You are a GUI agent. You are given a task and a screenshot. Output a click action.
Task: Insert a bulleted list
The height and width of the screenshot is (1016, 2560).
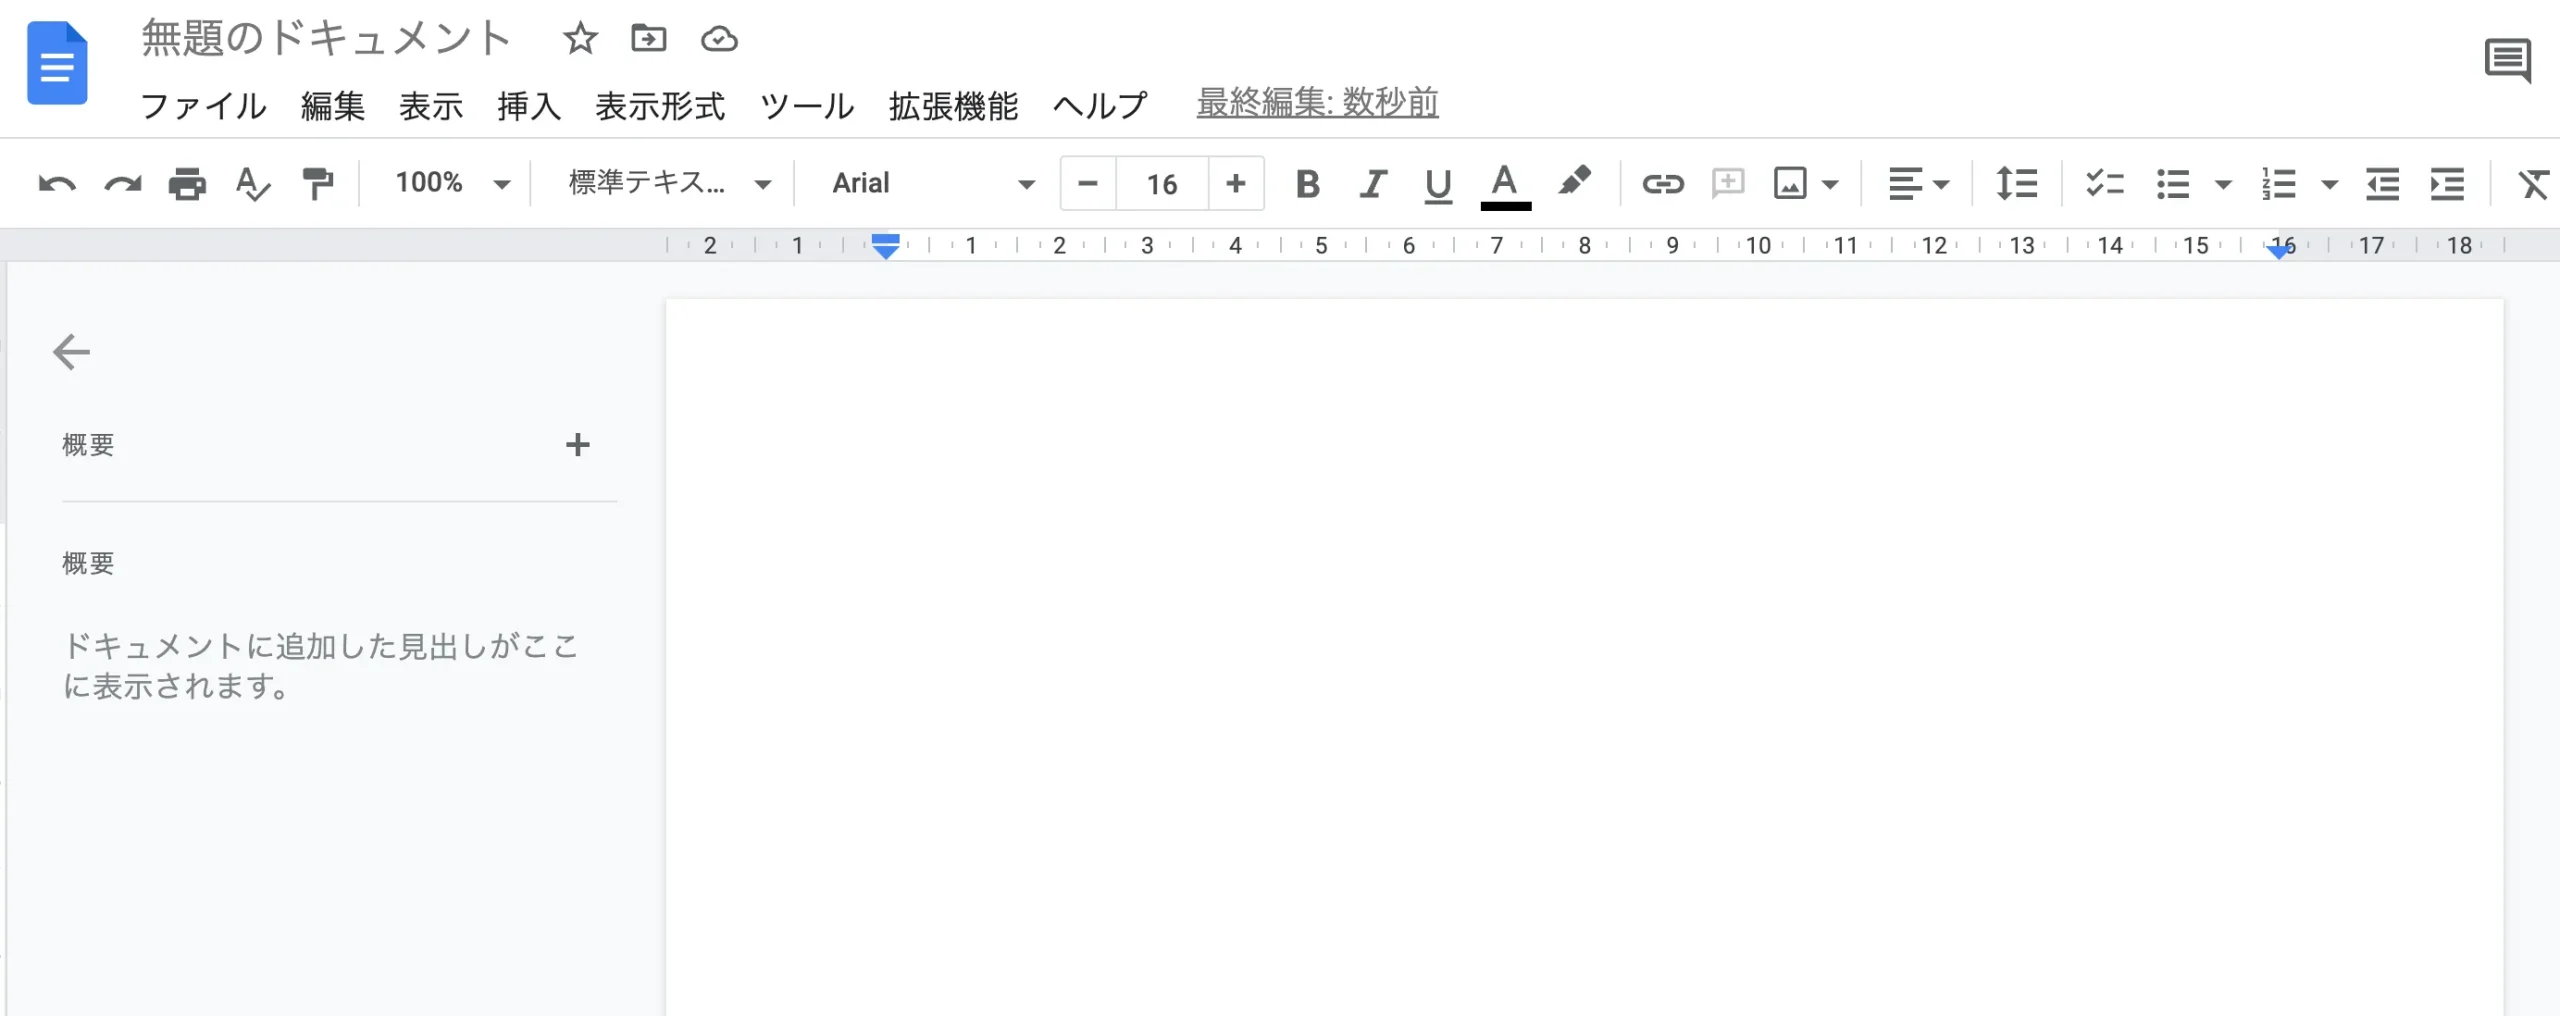coord(2173,184)
